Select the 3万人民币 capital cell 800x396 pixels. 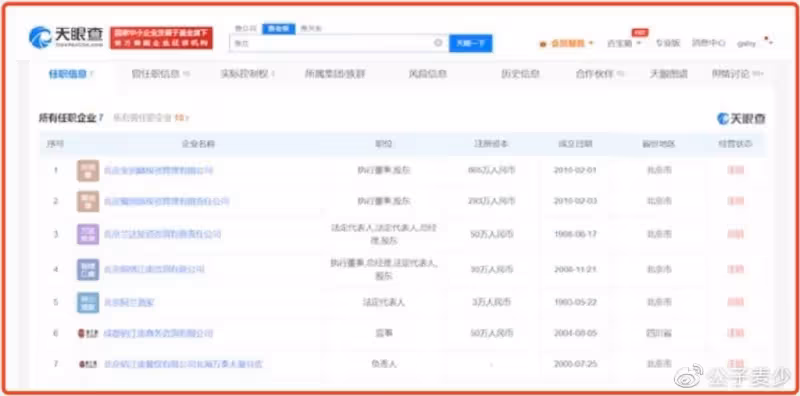point(491,302)
